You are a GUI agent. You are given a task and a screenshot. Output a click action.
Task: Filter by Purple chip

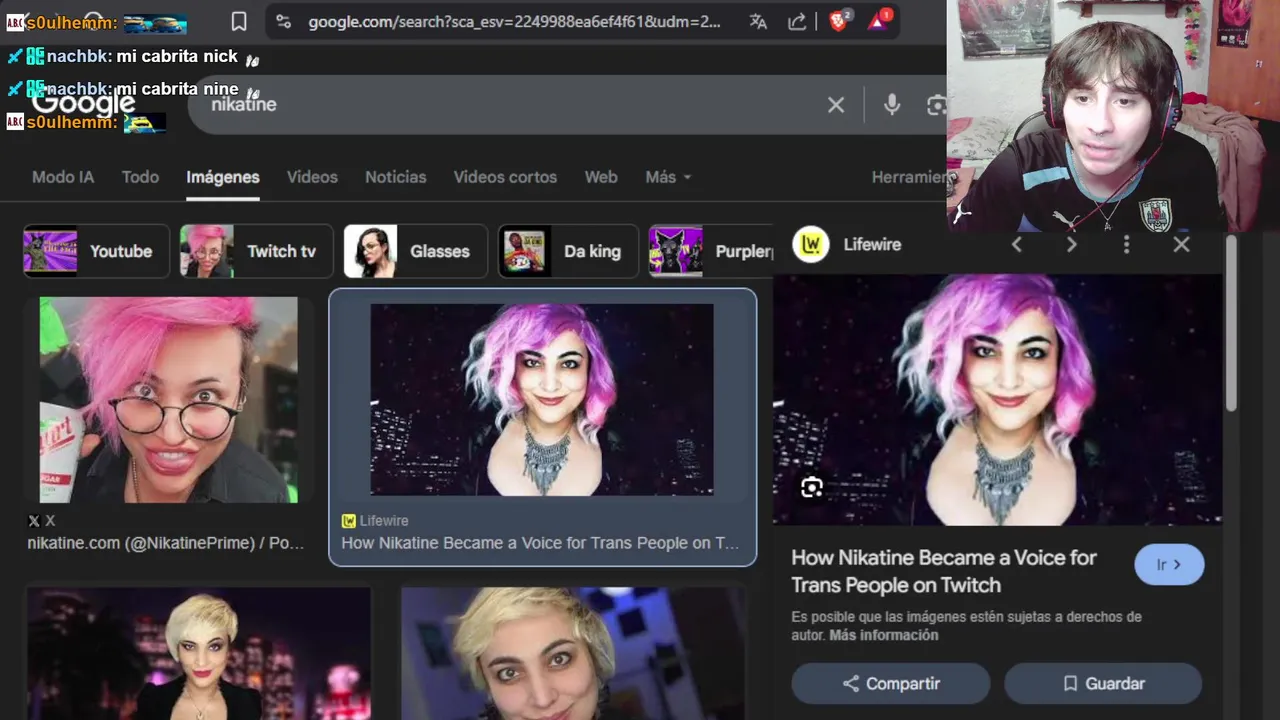point(711,251)
